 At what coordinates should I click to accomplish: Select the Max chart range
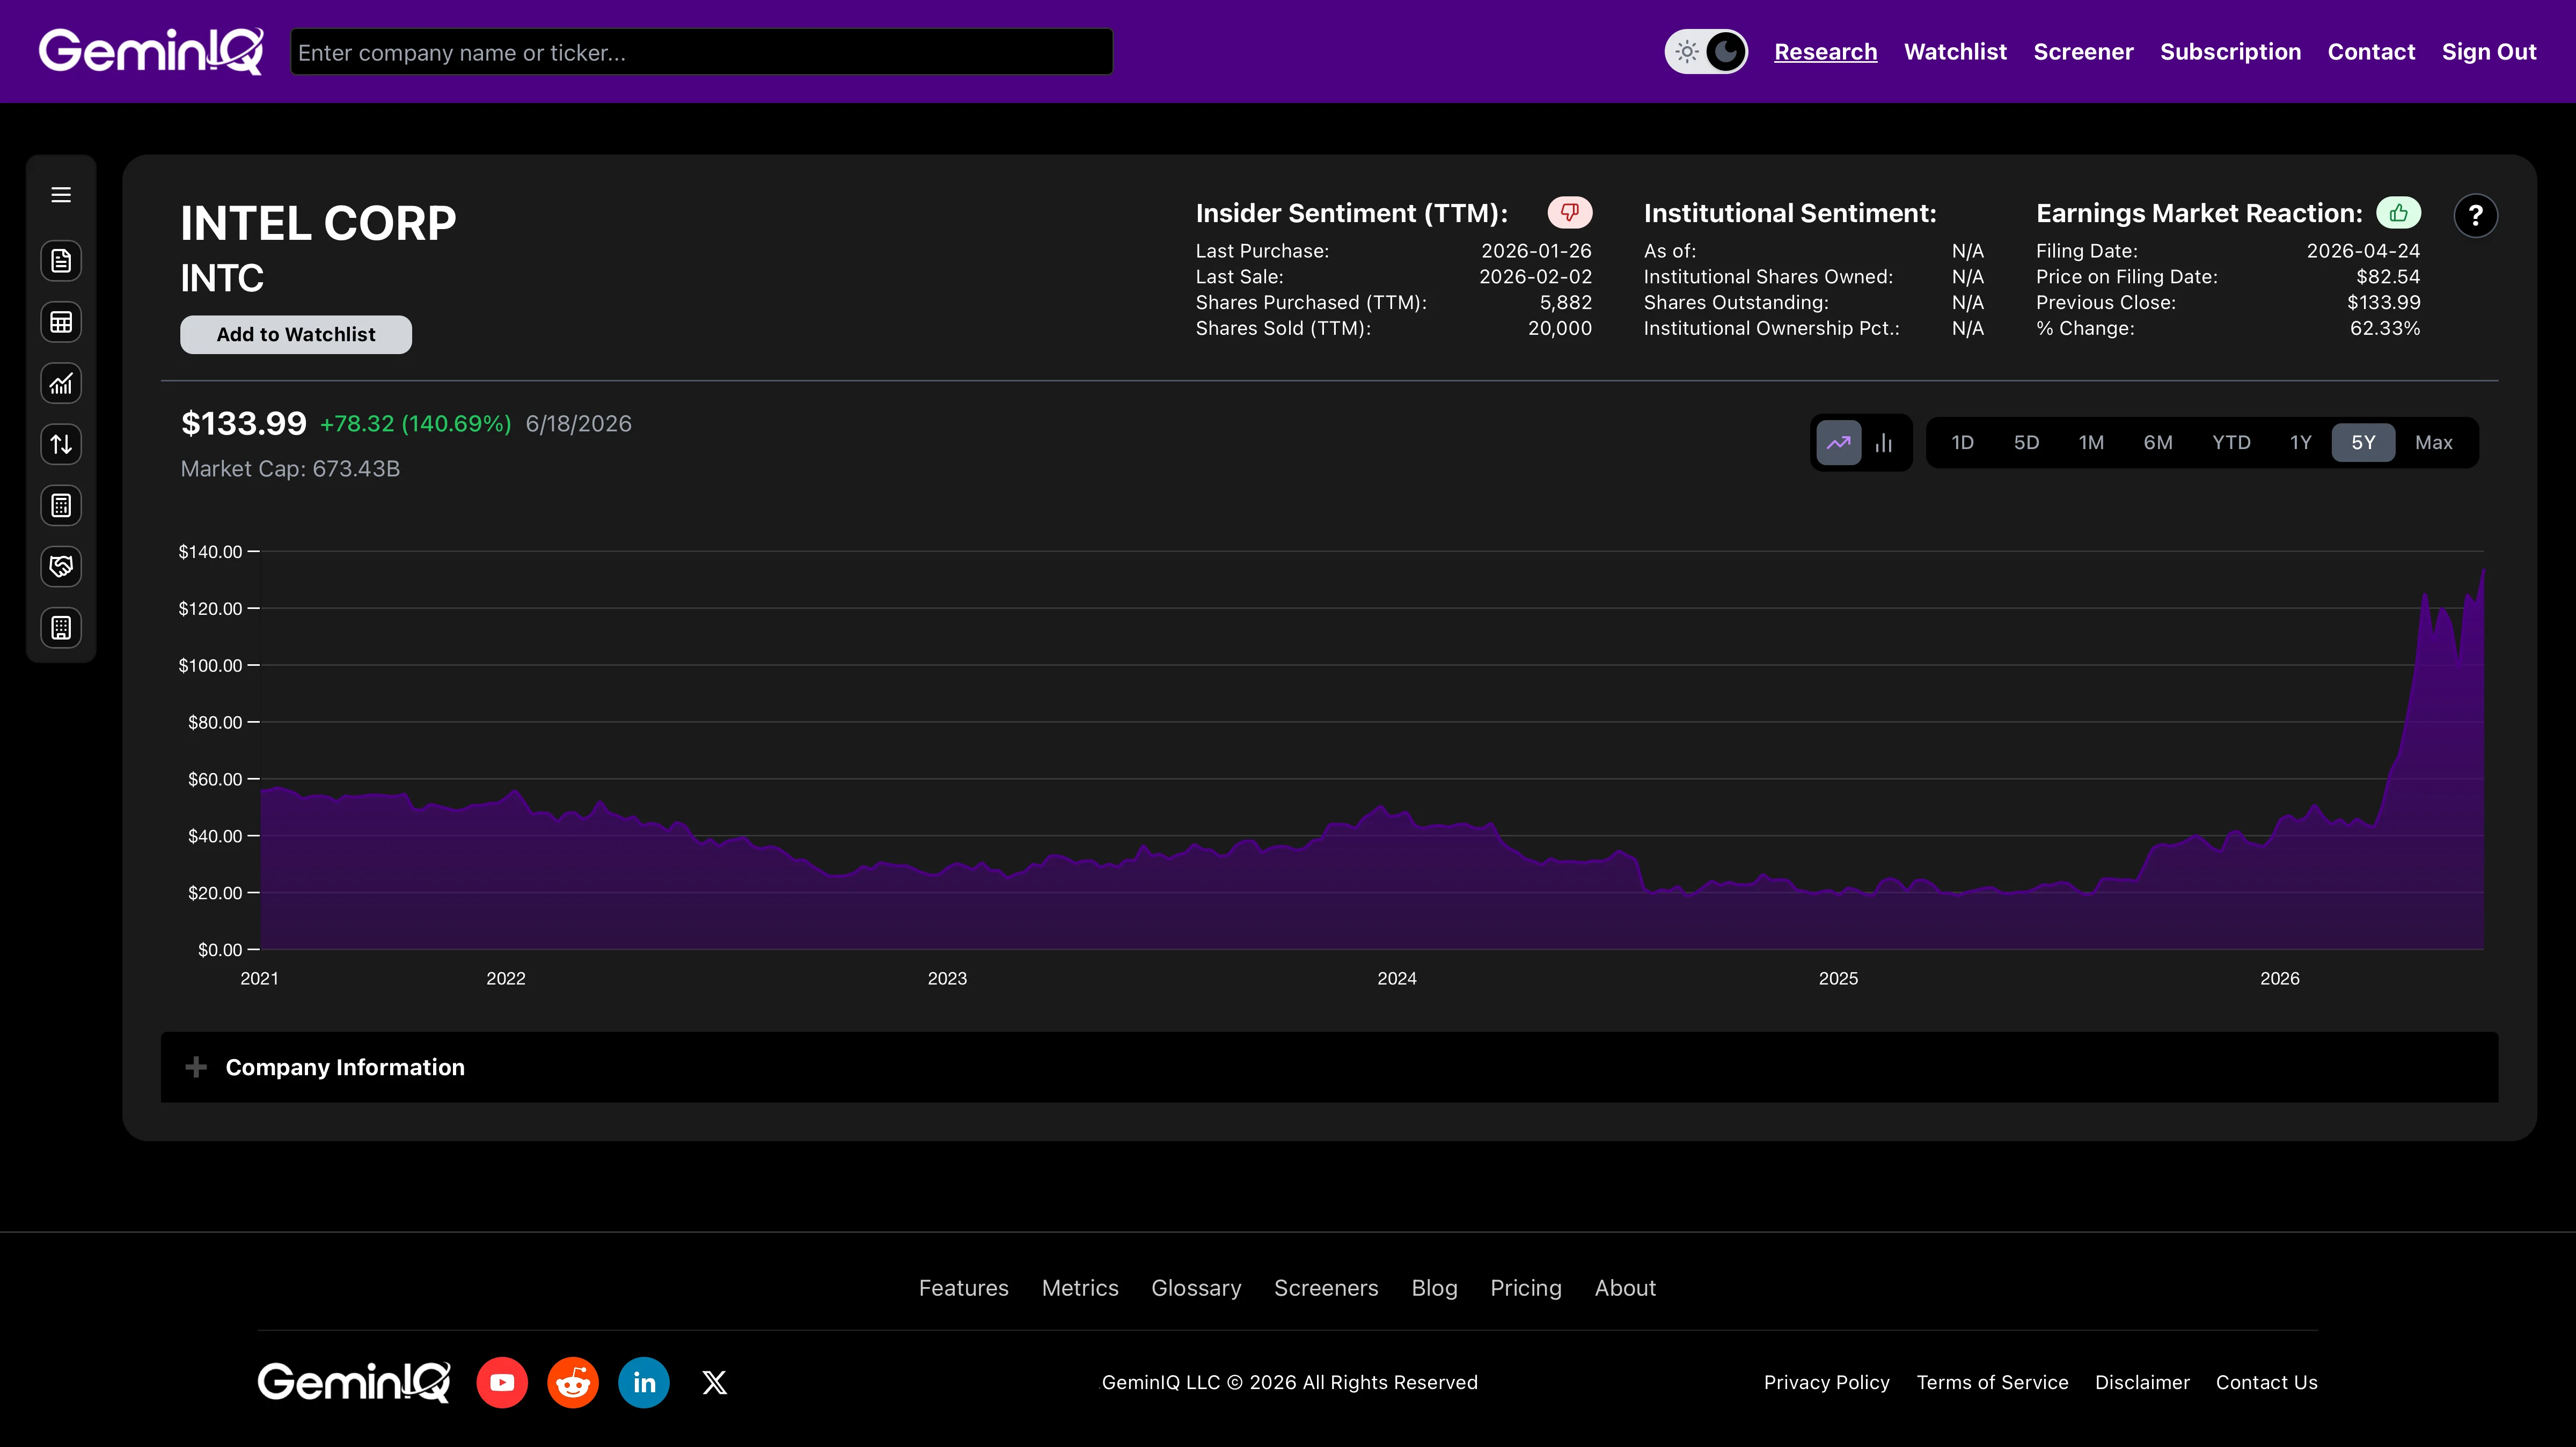pyautogui.click(x=2433, y=442)
